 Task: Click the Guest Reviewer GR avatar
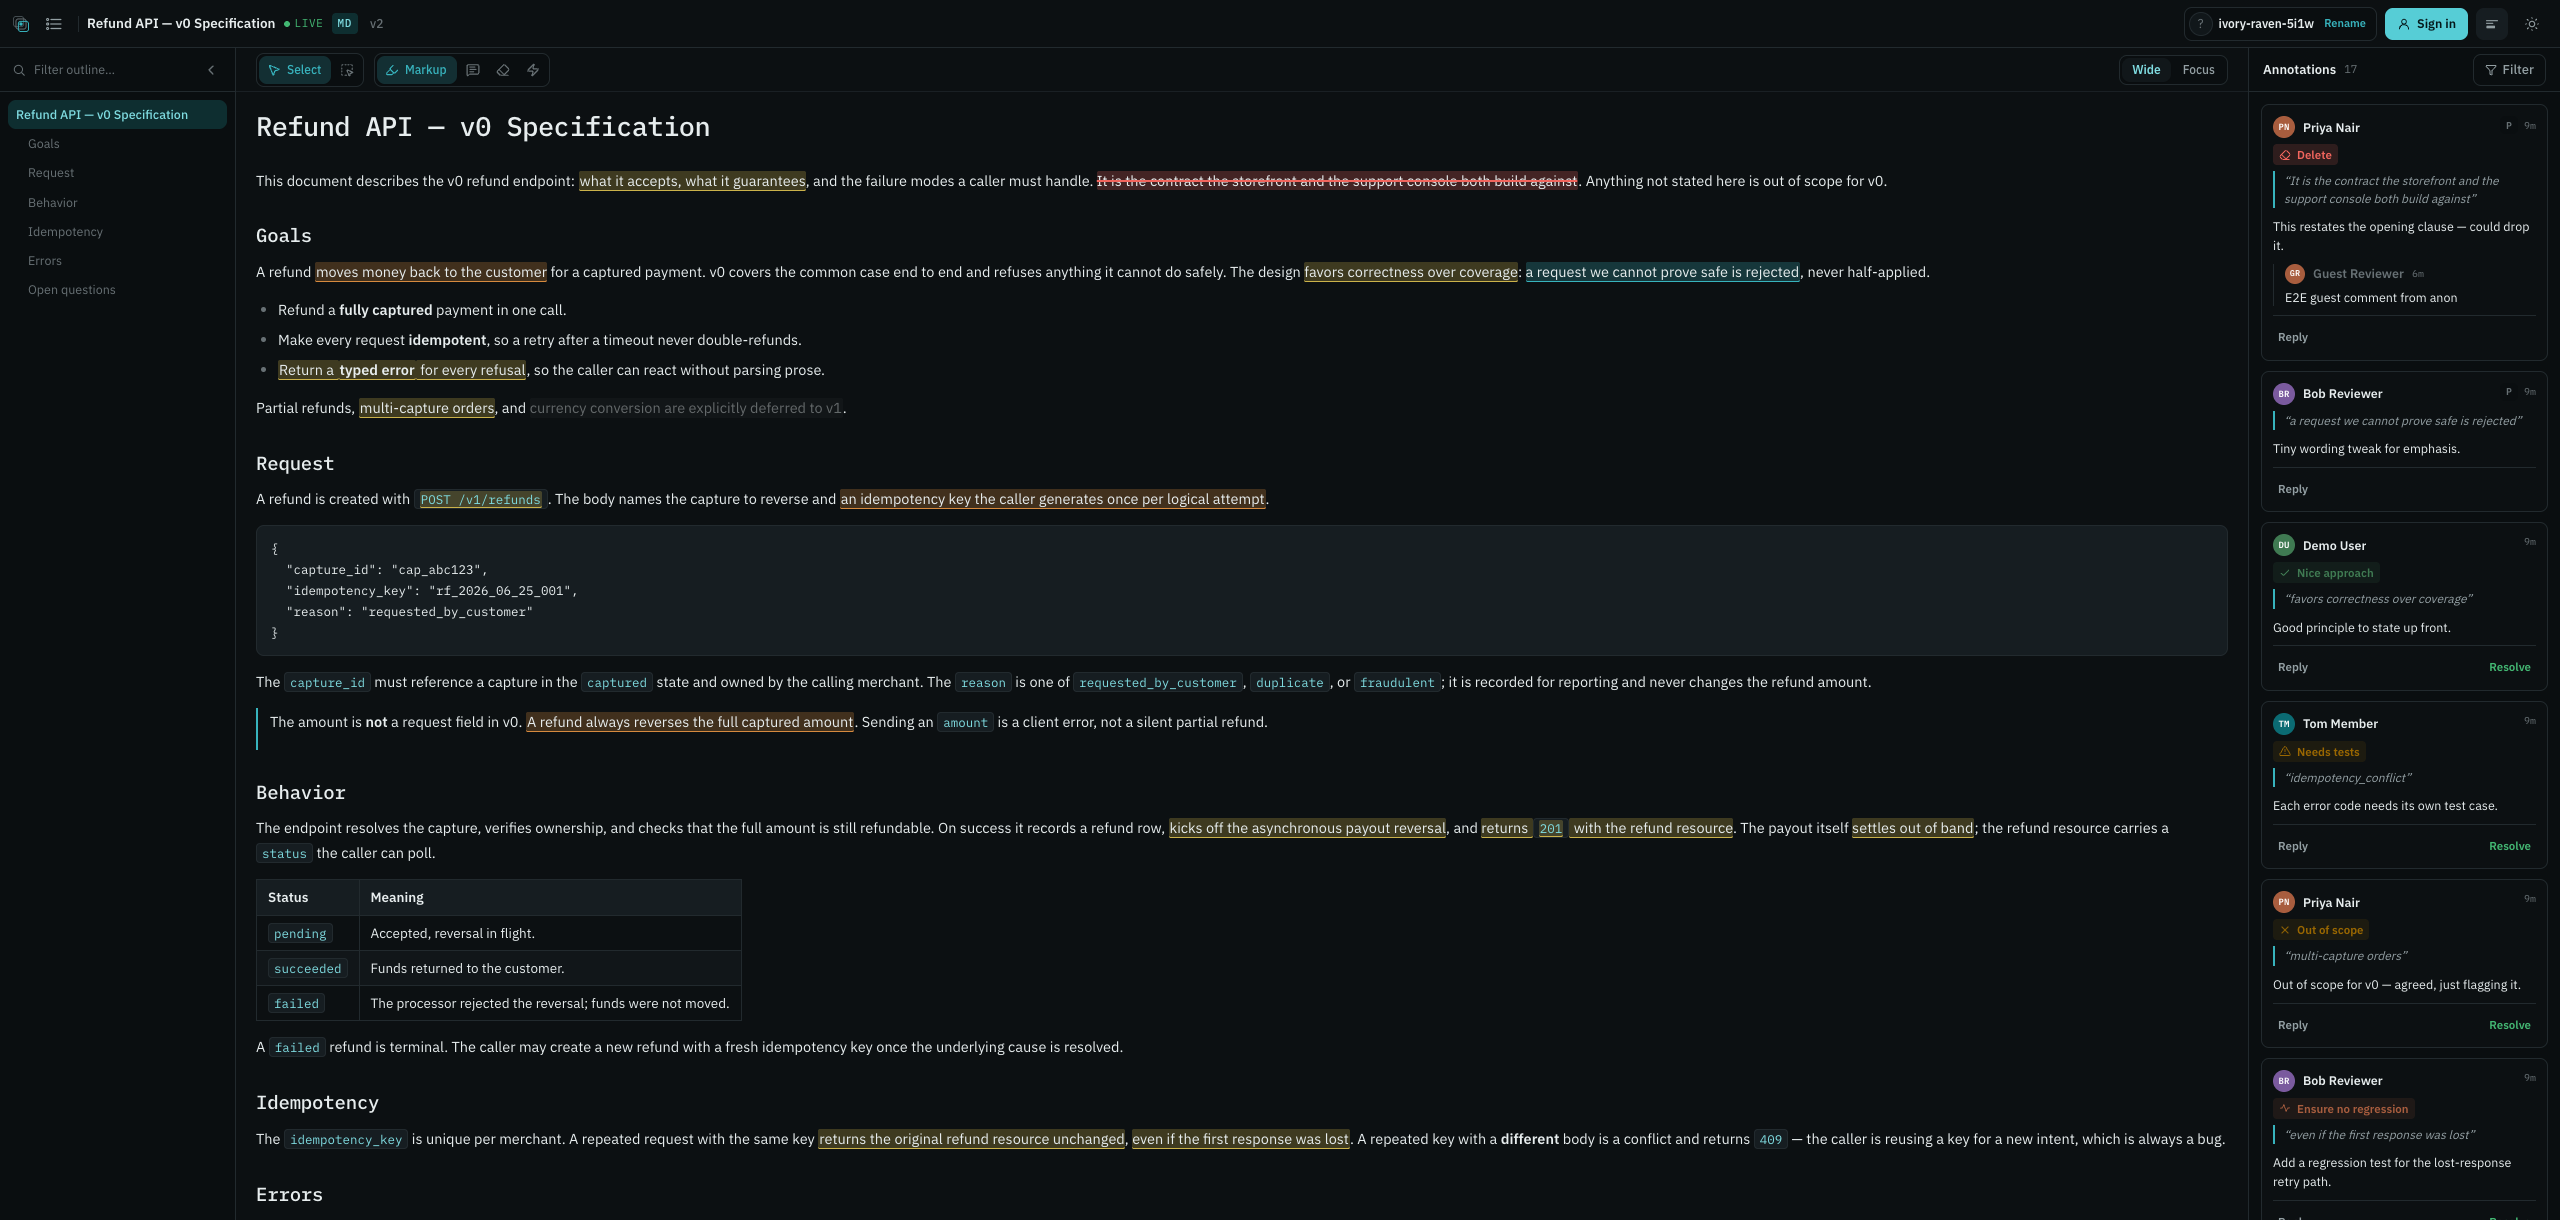(2295, 274)
